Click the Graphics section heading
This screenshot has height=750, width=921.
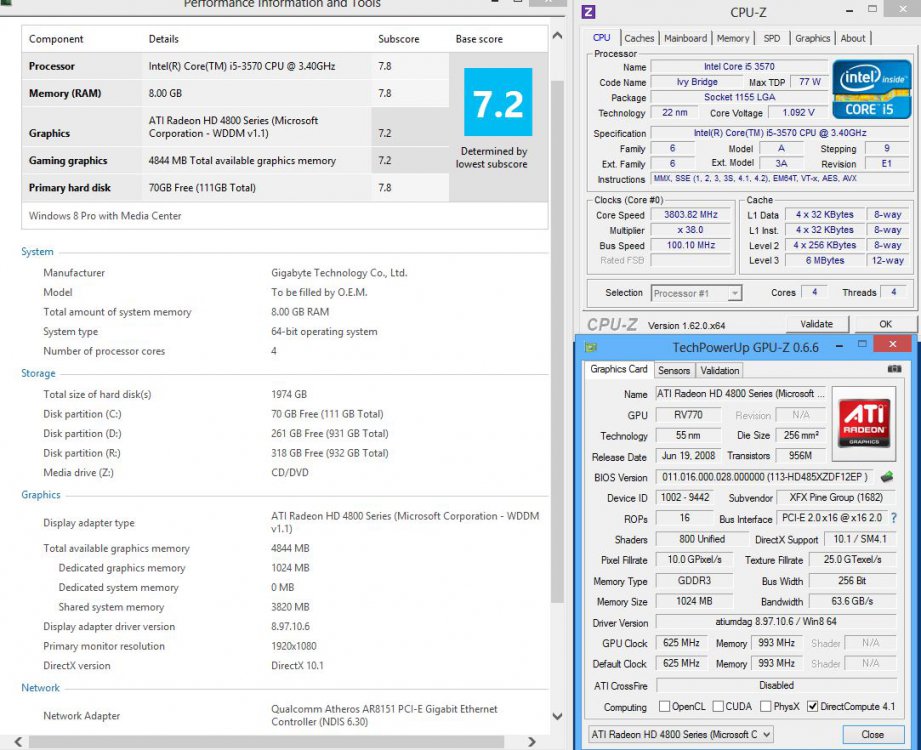point(41,495)
